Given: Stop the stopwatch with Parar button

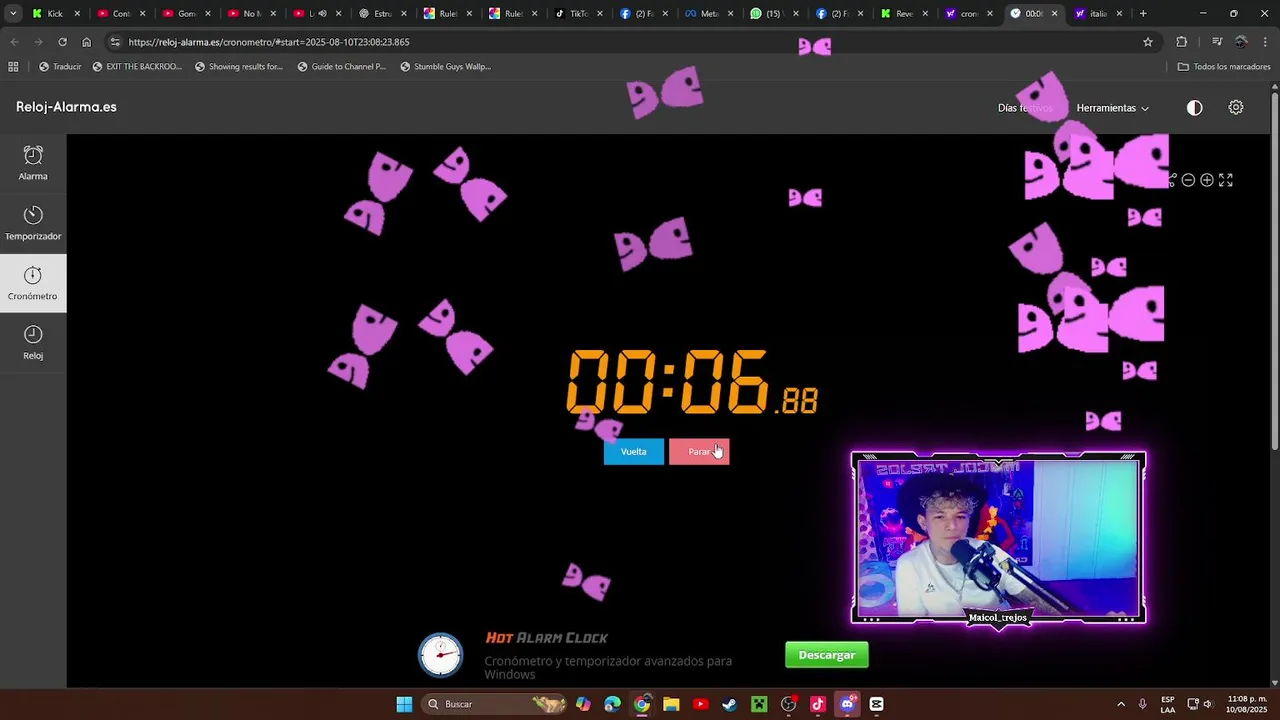Looking at the screenshot, I should coord(699,451).
